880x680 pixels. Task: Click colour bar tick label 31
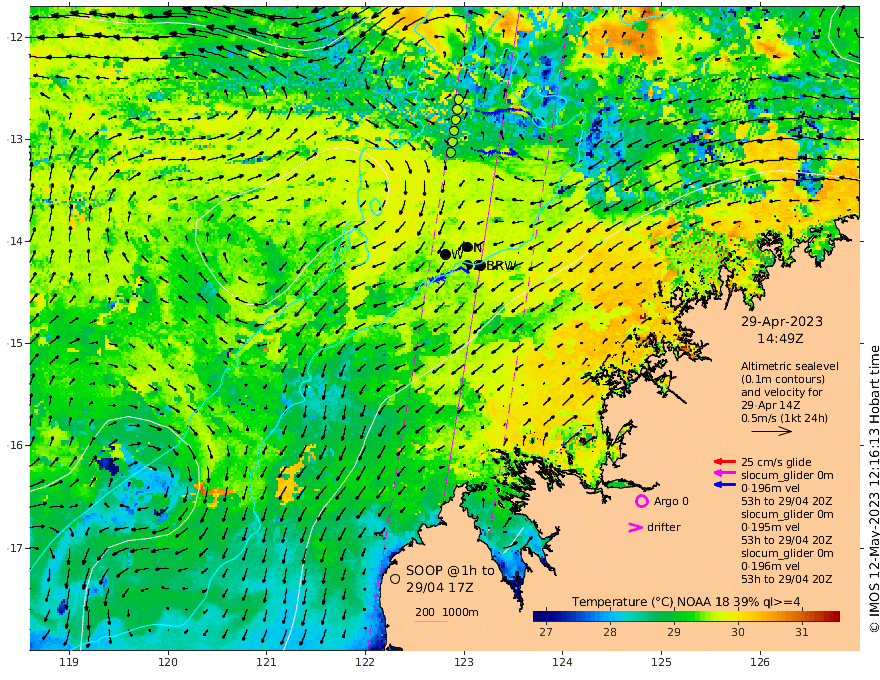click(x=801, y=632)
